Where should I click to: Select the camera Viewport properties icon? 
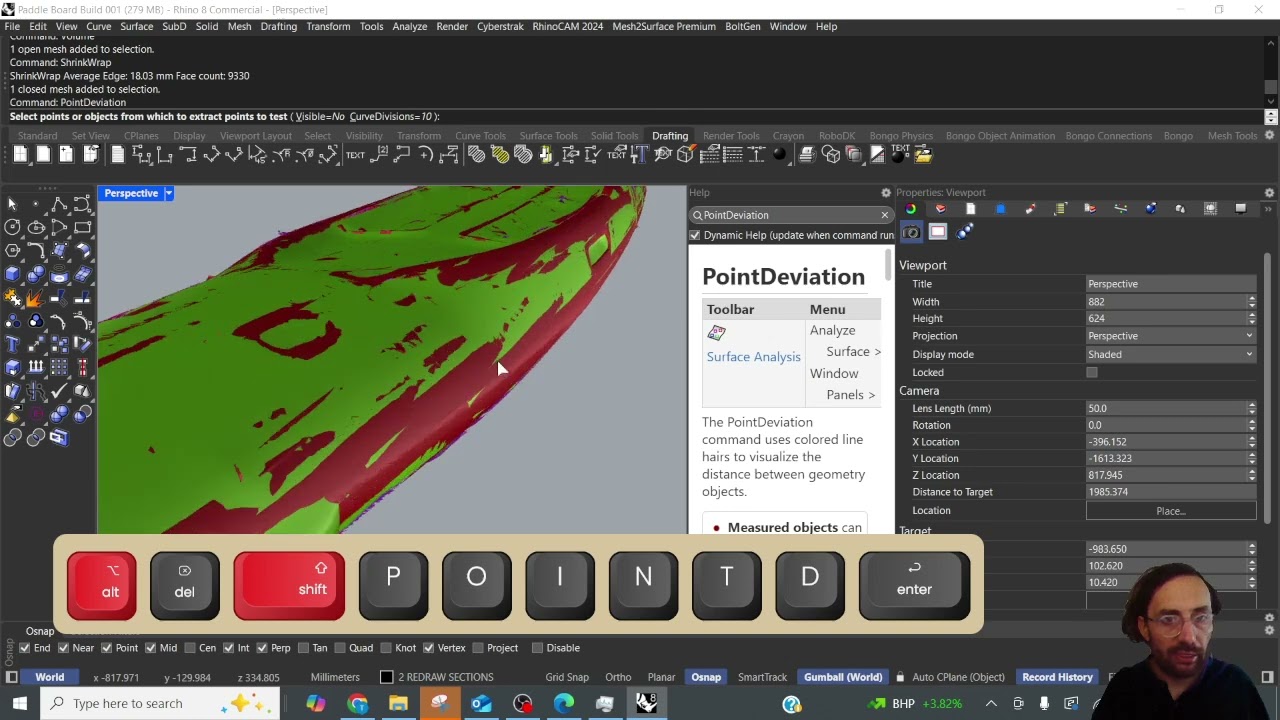(x=911, y=232)
